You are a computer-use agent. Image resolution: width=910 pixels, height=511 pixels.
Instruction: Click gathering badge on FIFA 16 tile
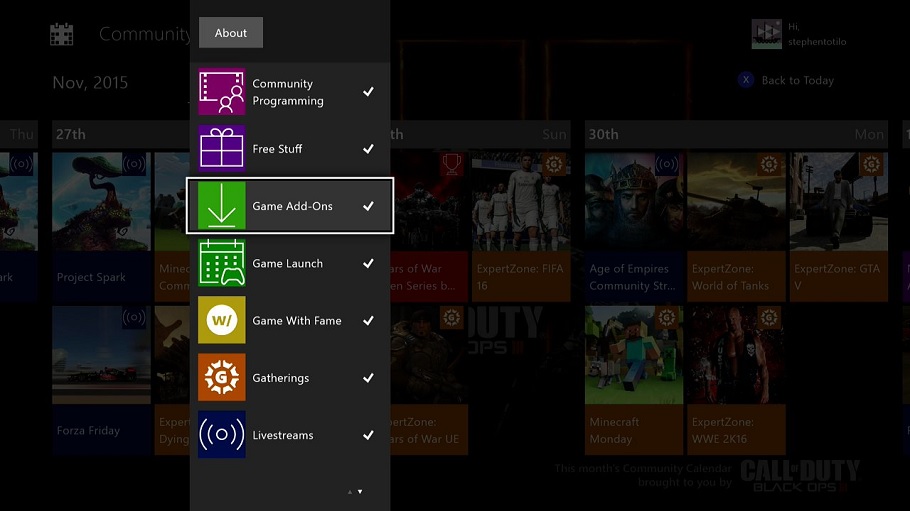[554, 164]
